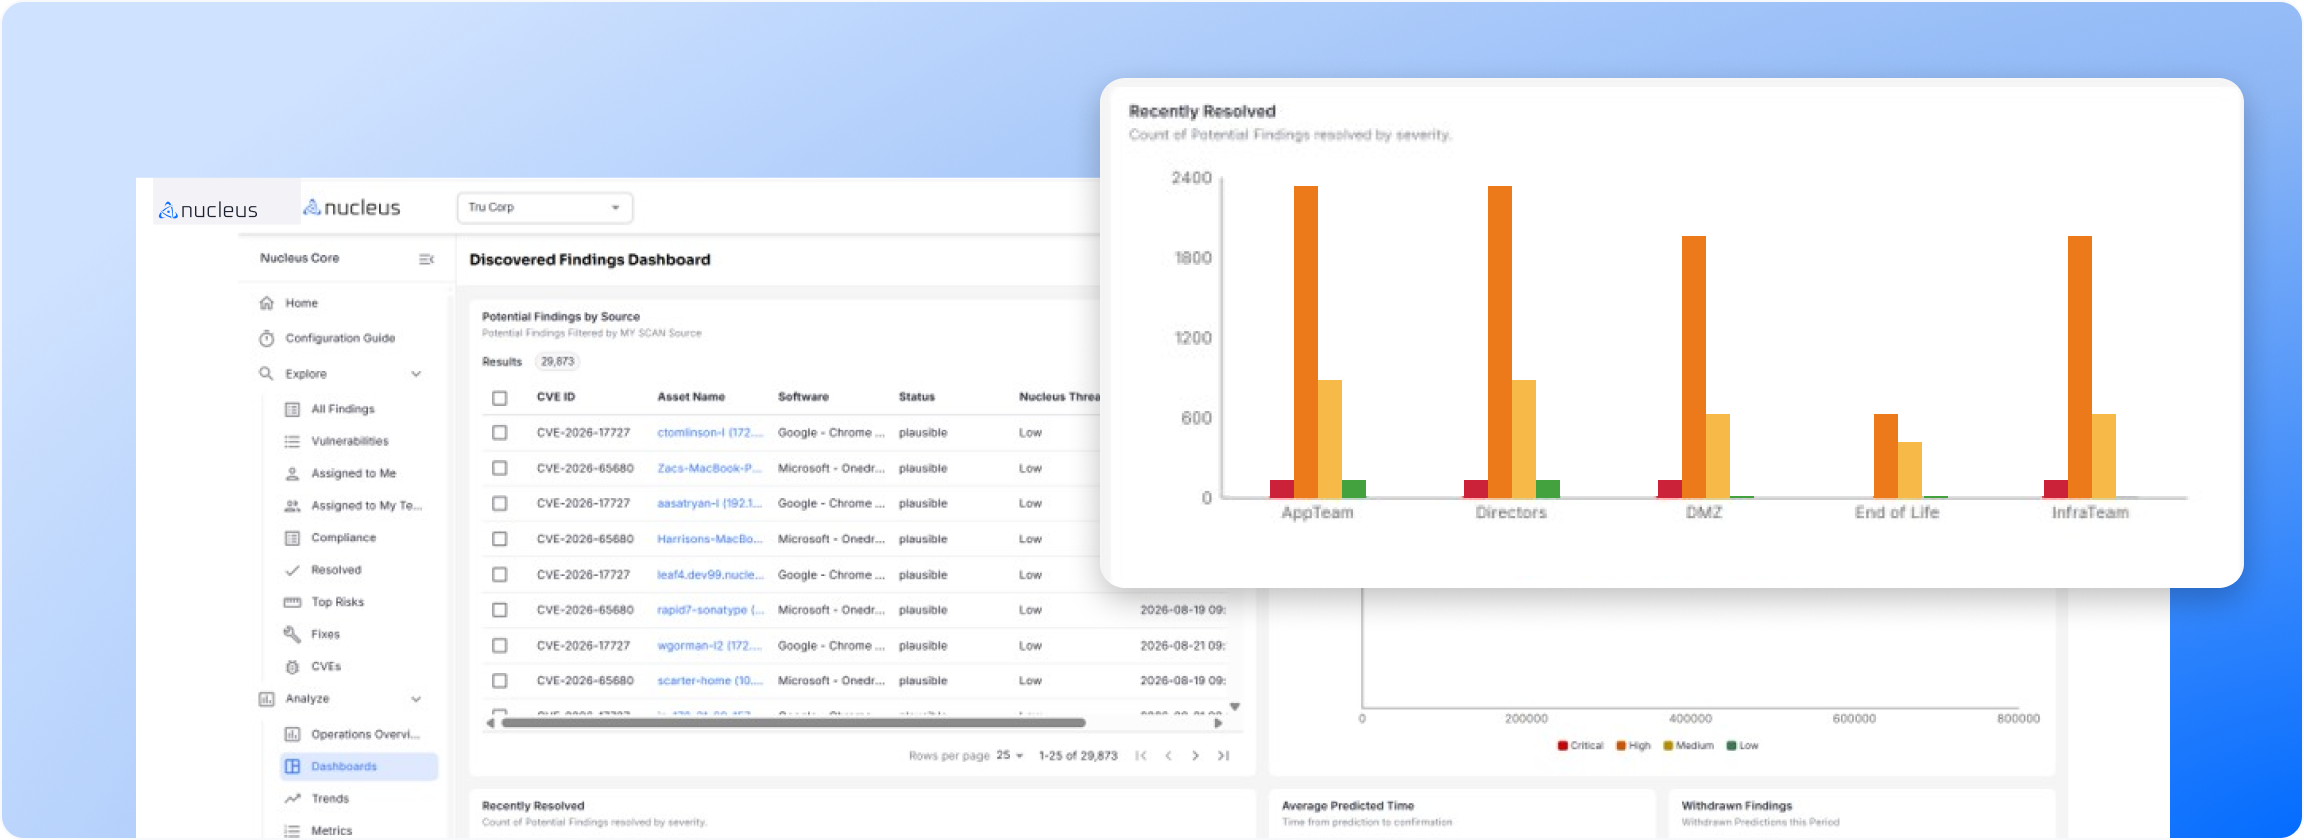Viewport: 2304px width, 840px height.
Task: Toggle the select-all checkbox in header
Action: click(500, 398)
